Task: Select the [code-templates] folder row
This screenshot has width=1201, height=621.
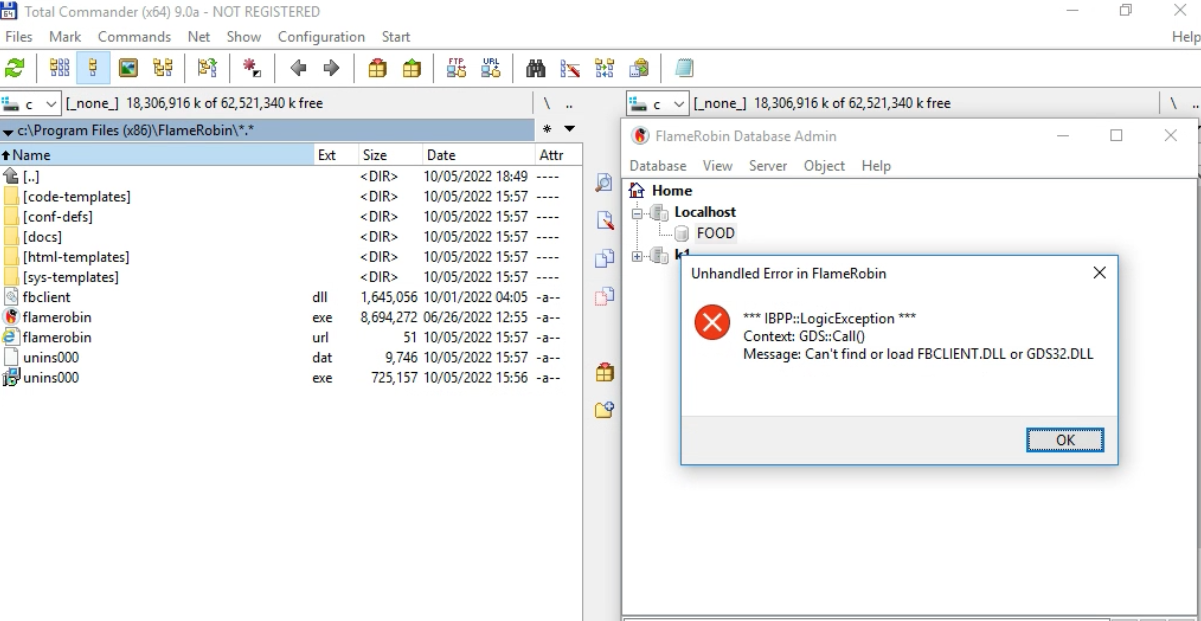Action: (290, 197)
